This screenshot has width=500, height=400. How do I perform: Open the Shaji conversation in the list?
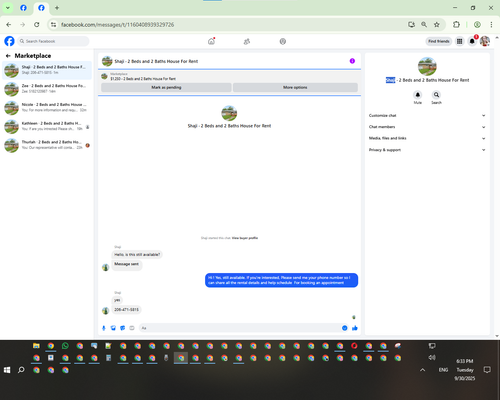coord(47,70)
